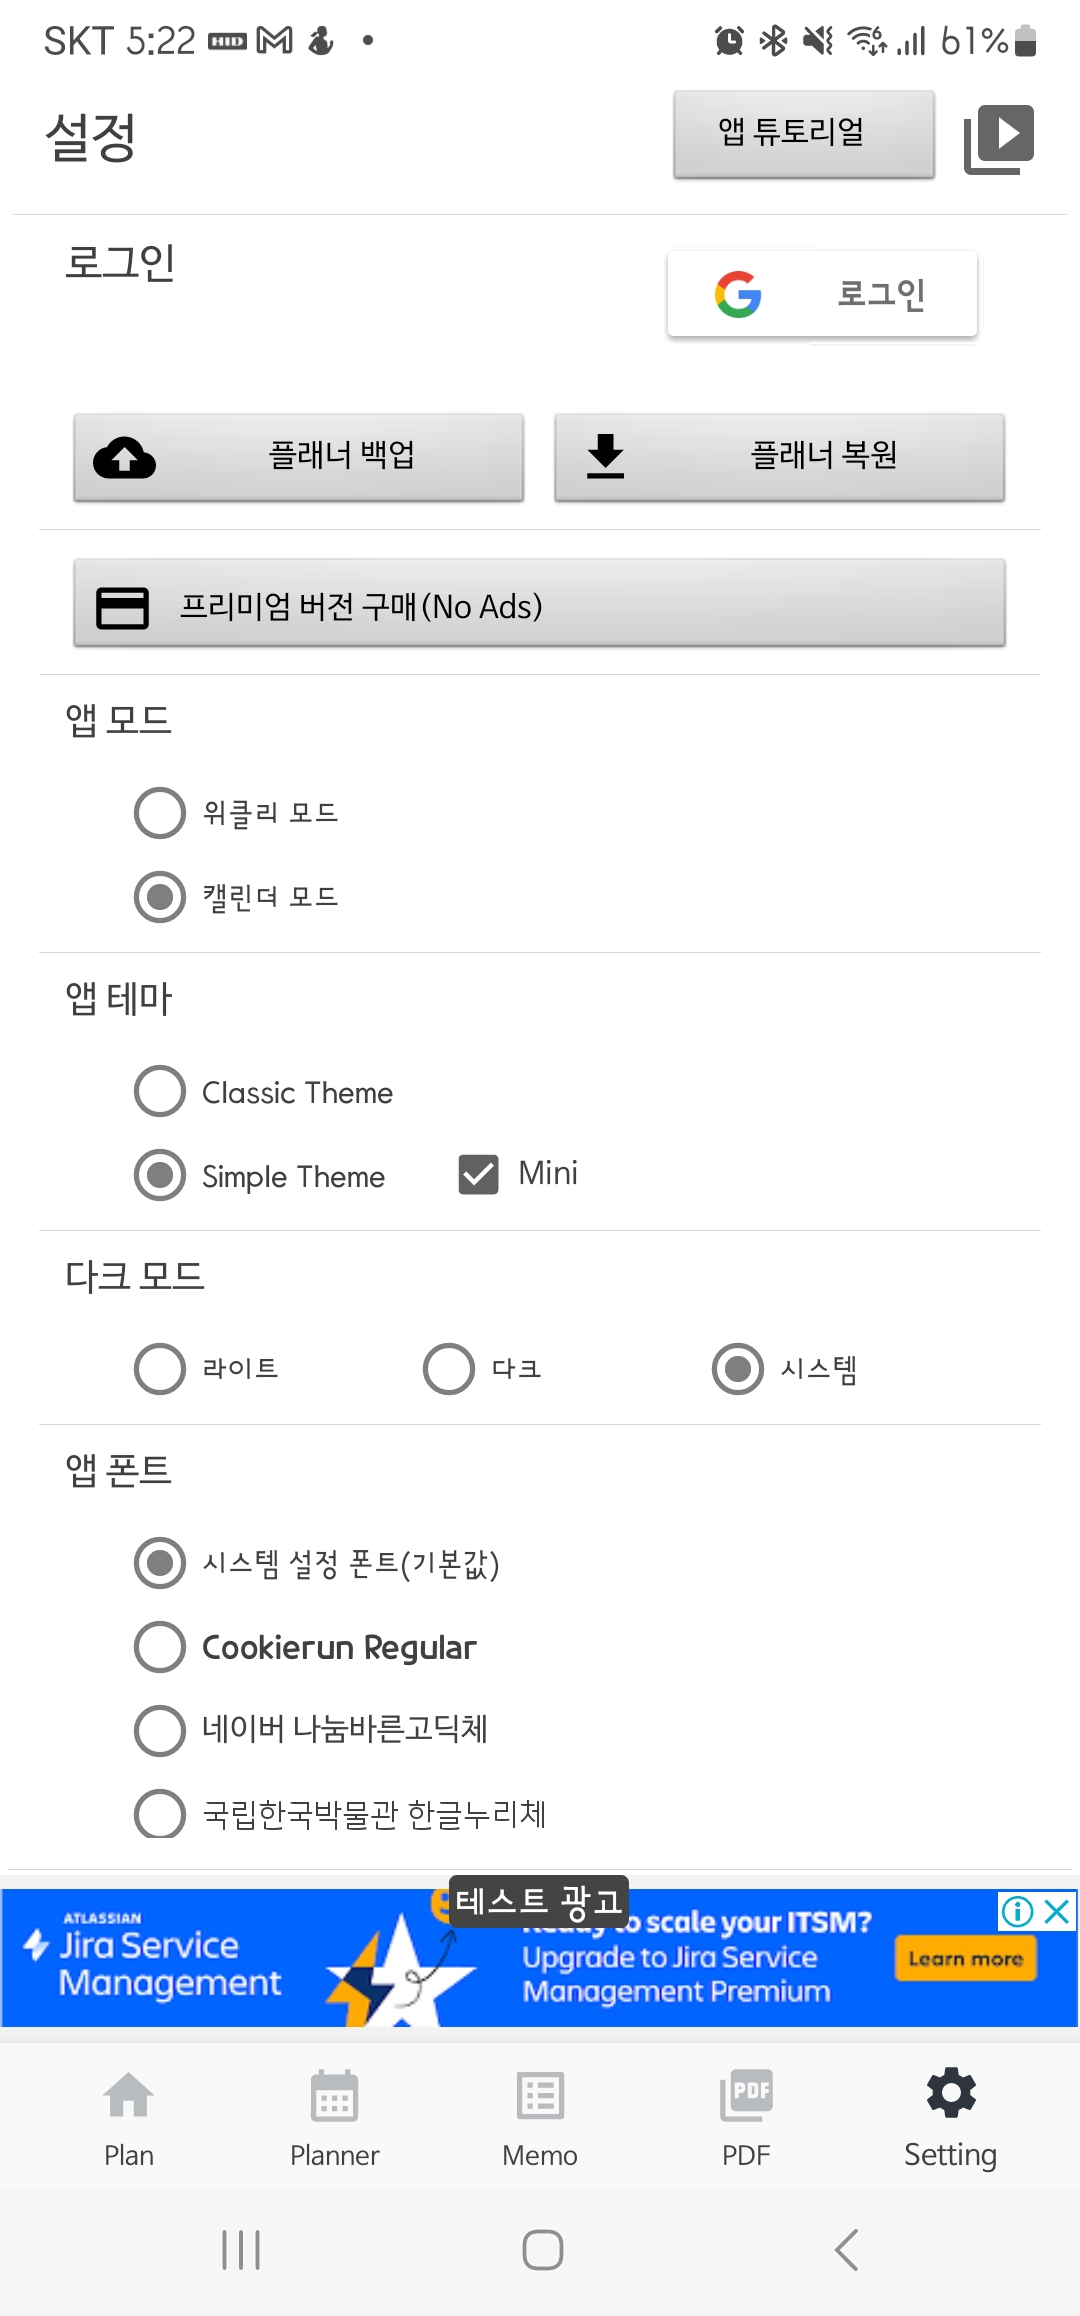The image size is (1080, 2316).
Task: Select 다크 dark mode radio
Action: click(x=449, y=1368)
